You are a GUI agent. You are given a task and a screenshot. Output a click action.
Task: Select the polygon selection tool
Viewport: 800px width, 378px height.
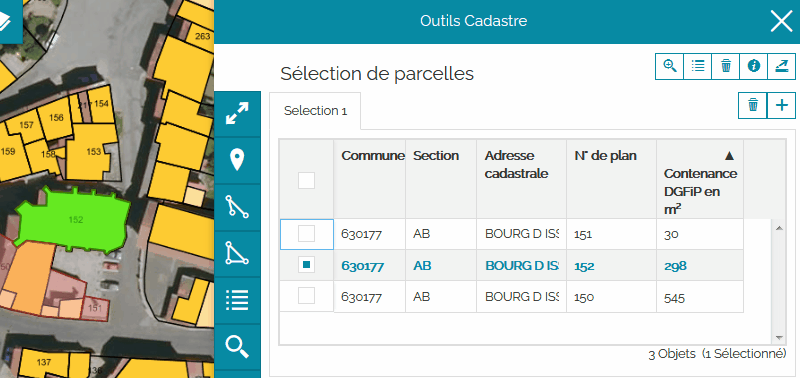click(237, 254)
